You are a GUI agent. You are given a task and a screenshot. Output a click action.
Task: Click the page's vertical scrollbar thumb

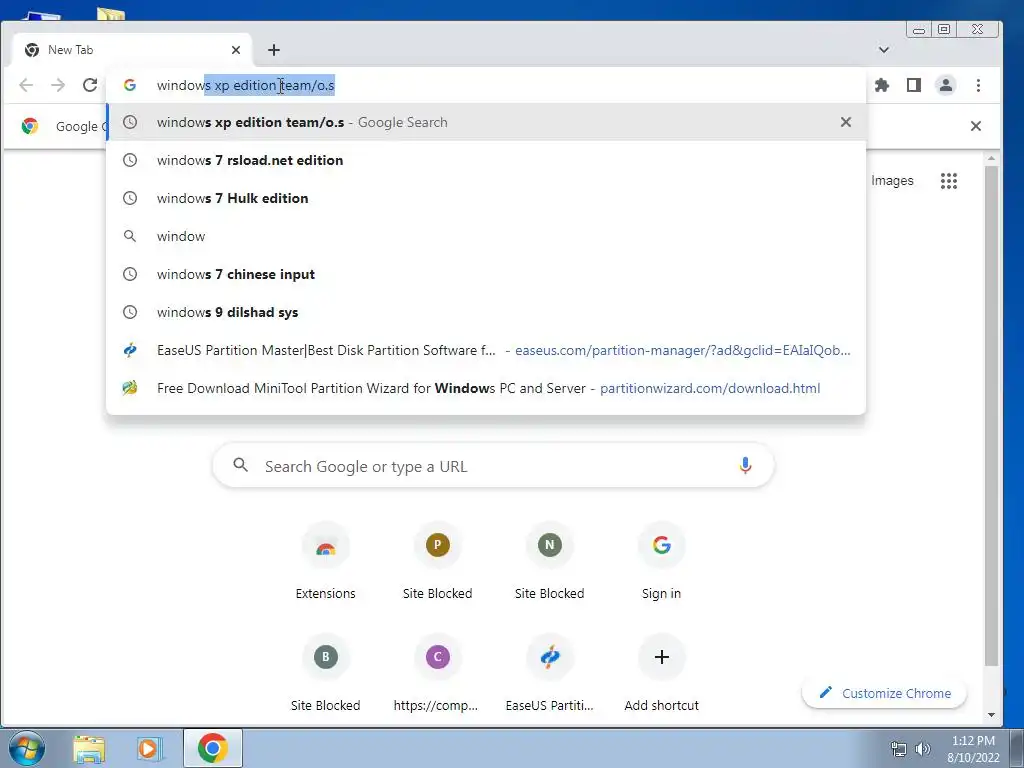tap(991, 415)
